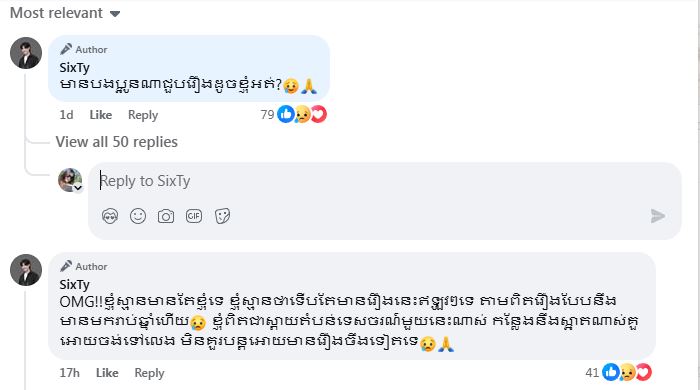Reply to the 17h SixTy comment
The image size is (700, 390).
(x=149, y=373)
